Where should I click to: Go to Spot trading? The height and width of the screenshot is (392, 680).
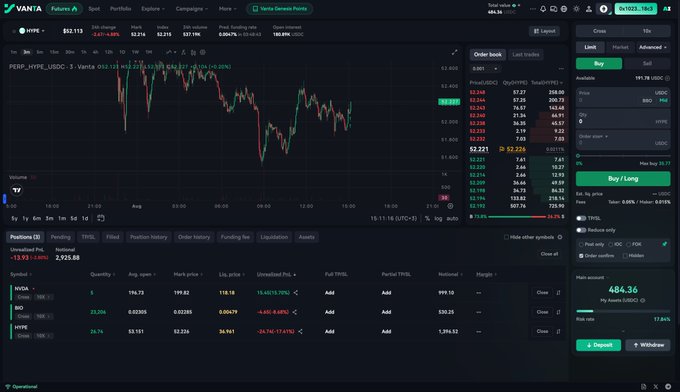click(x=94, y=9)
